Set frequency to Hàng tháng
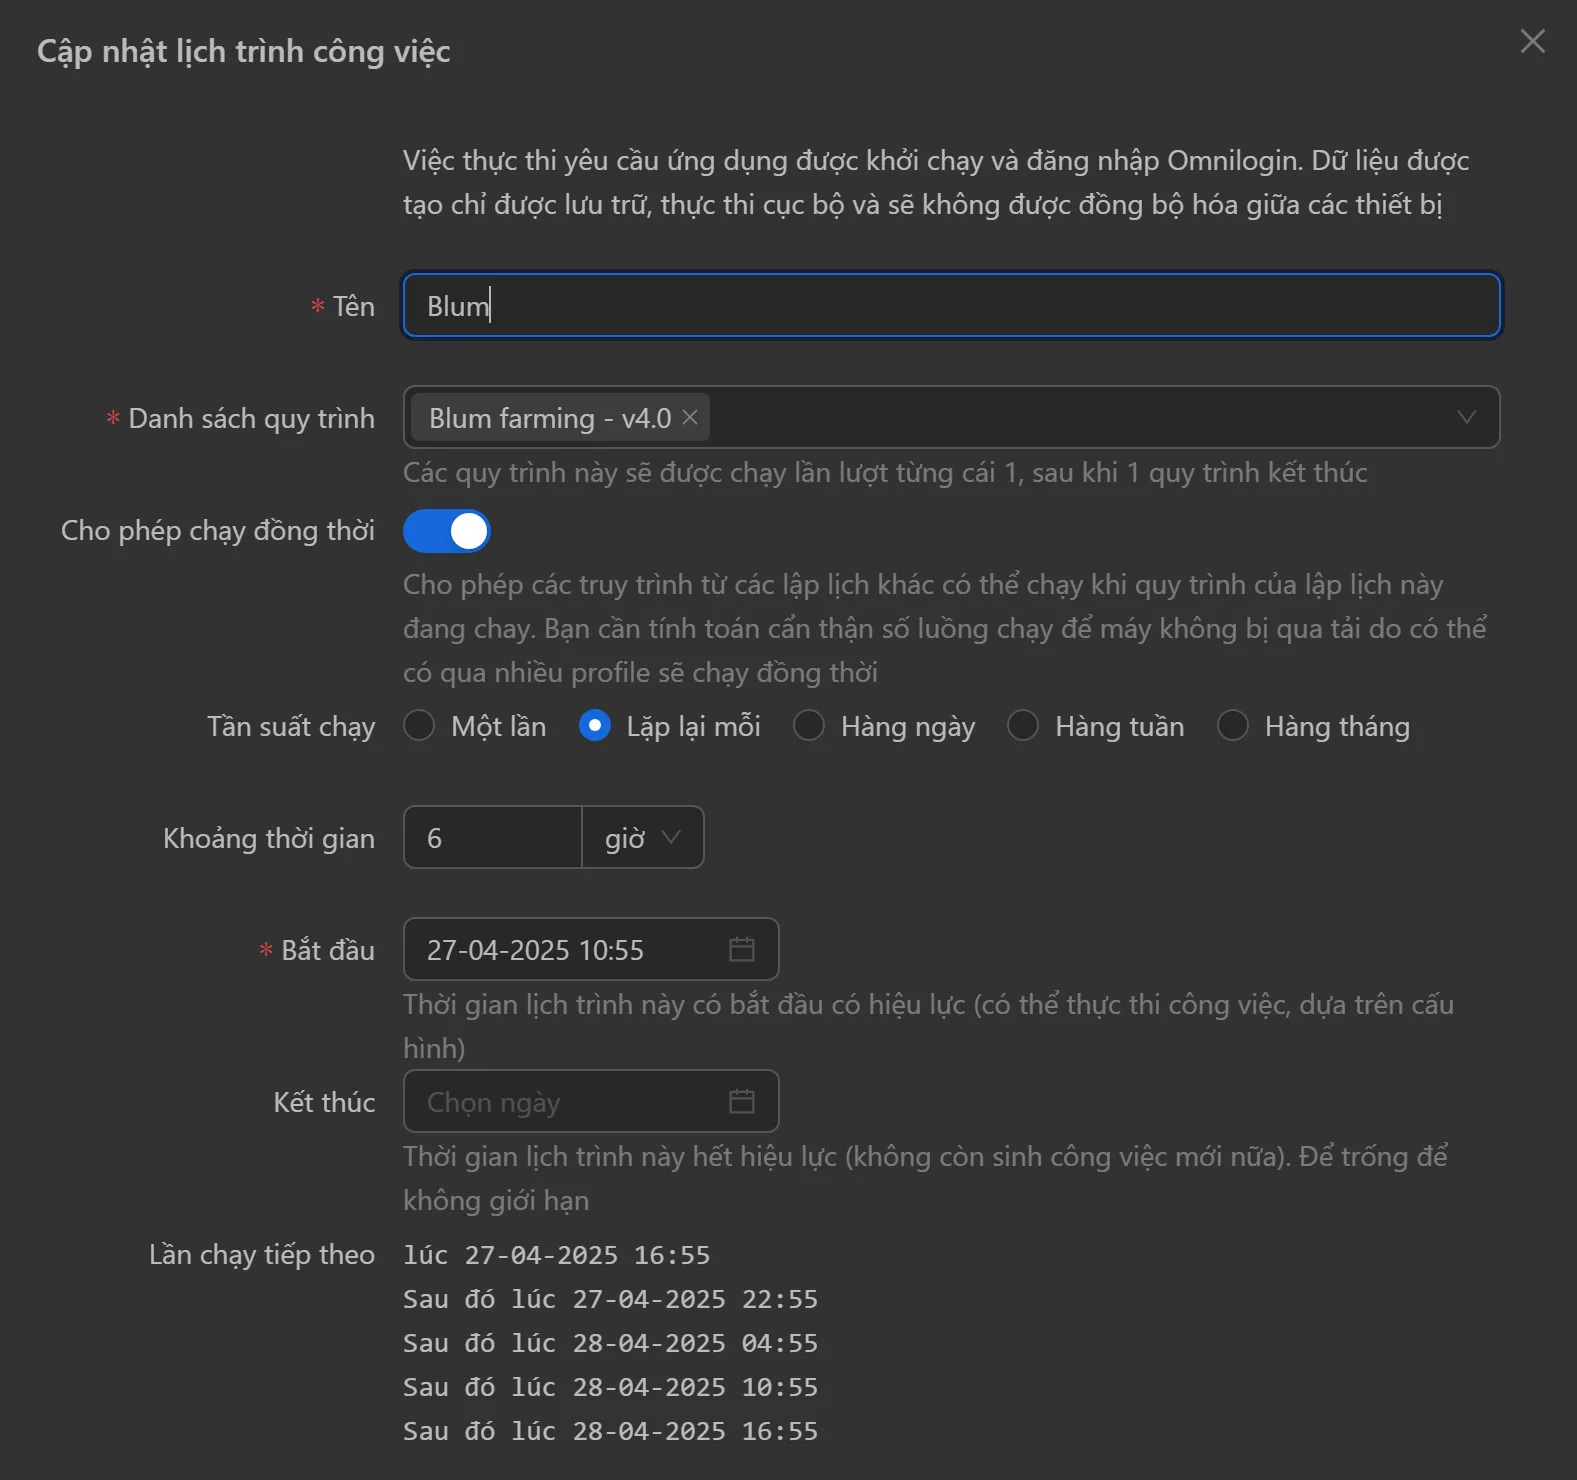The image size is (1577, 1480). point(1233,725)
